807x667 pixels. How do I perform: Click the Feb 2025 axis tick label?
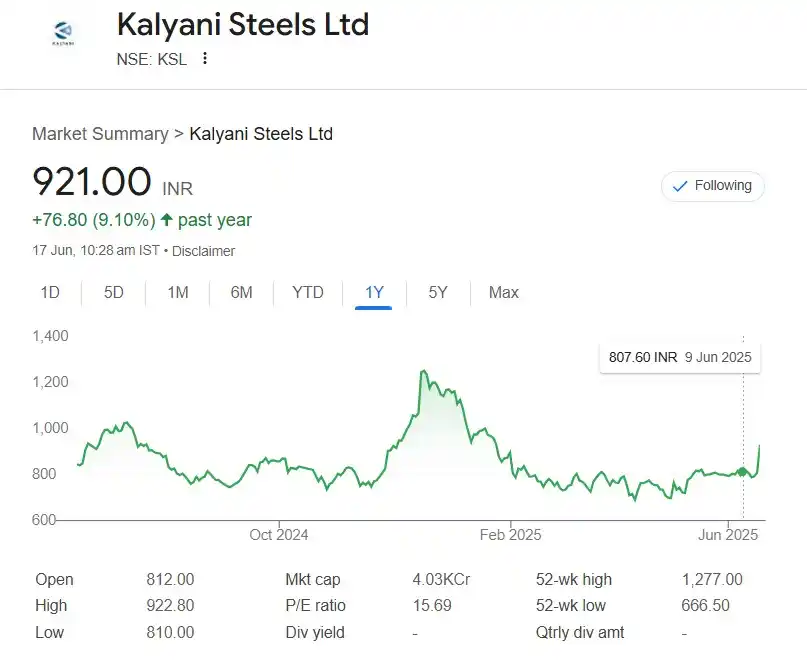click(510, 535)
